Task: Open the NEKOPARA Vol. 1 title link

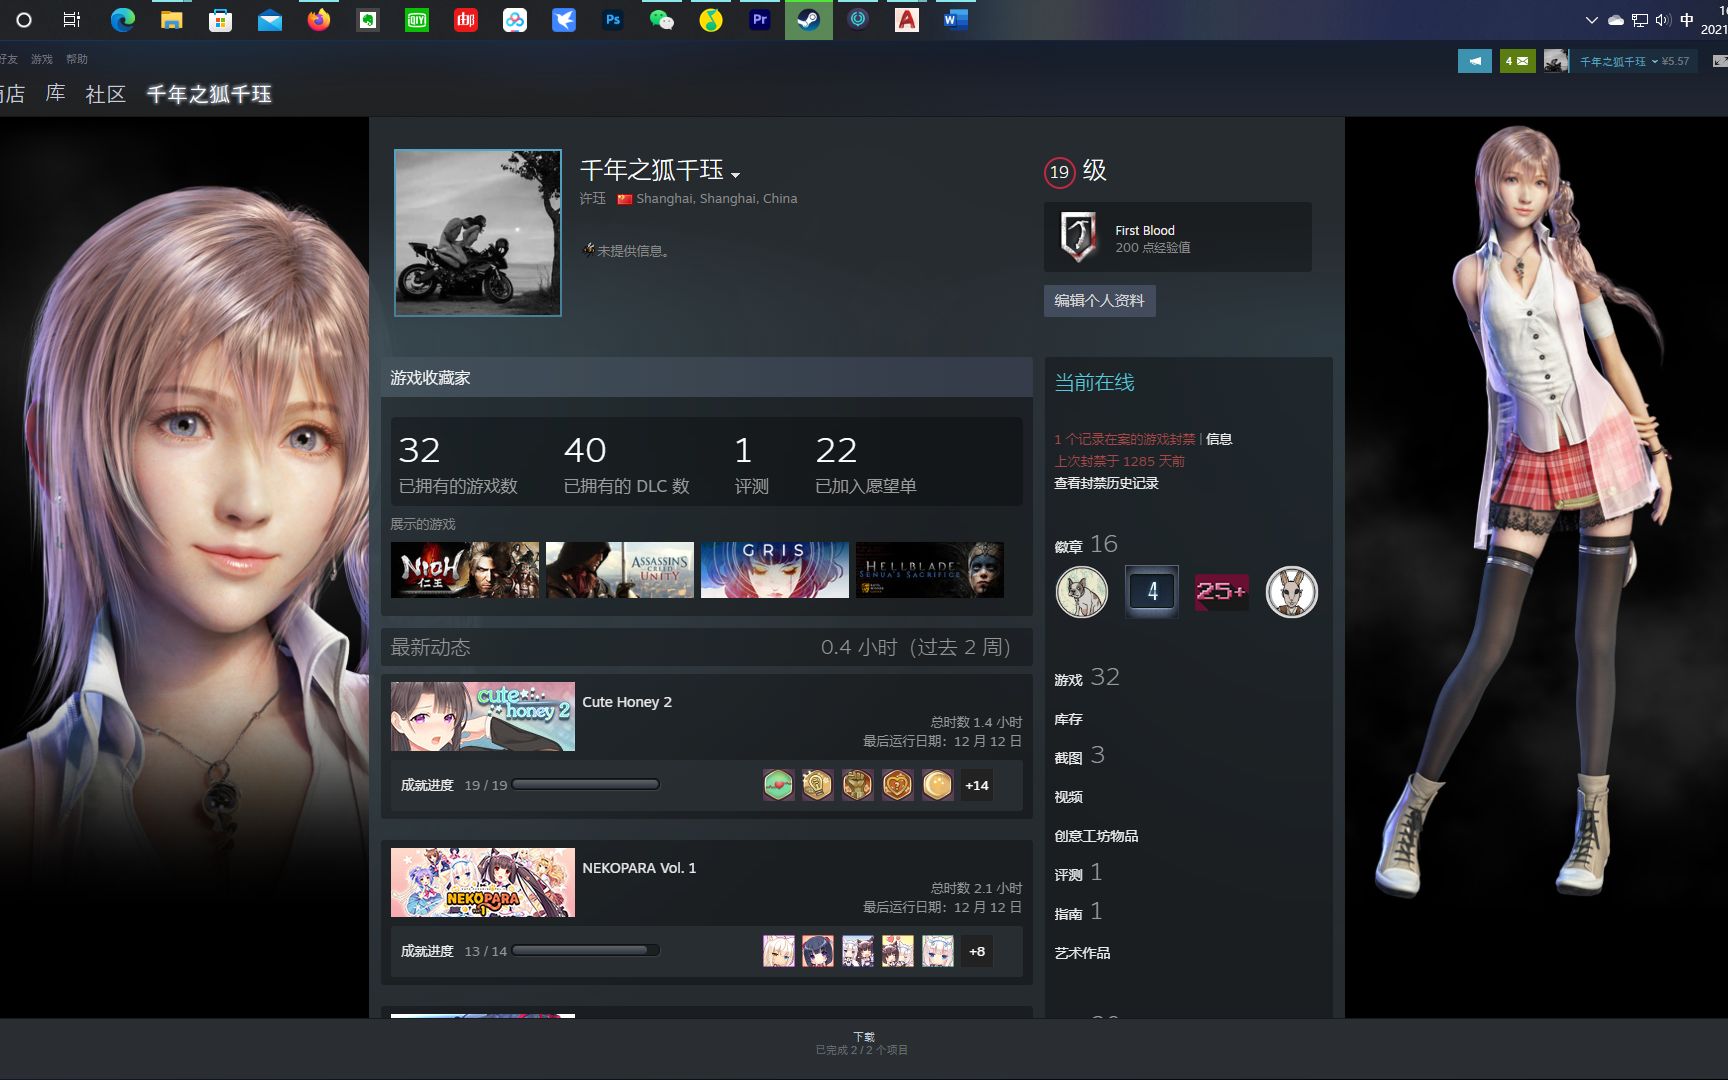Action: point(639,868)
